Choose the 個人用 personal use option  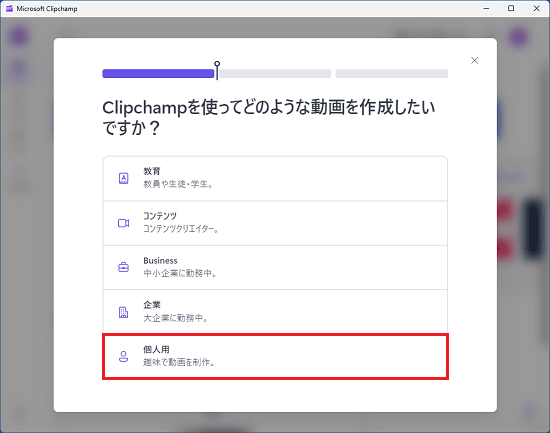[x=275, y=356]
